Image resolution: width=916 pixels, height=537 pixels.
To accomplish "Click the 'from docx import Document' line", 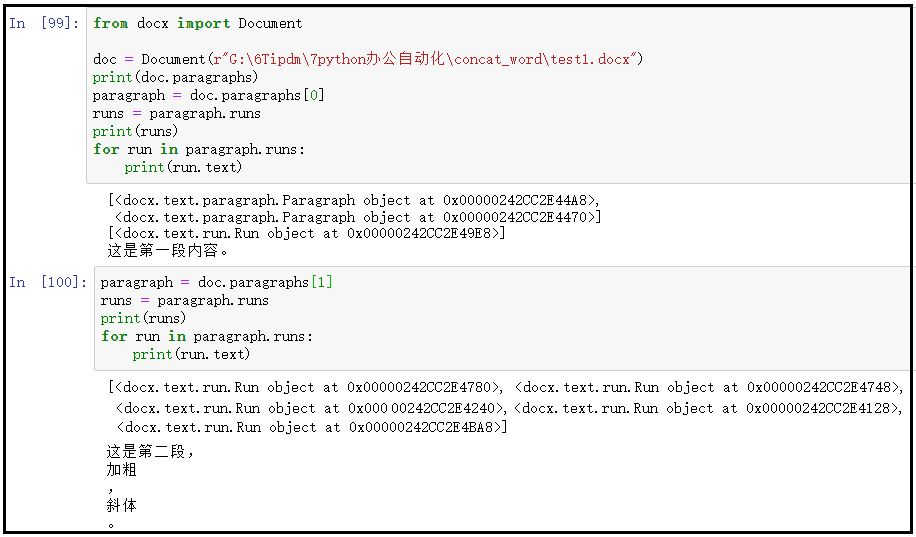I will (x=197, y=23).
